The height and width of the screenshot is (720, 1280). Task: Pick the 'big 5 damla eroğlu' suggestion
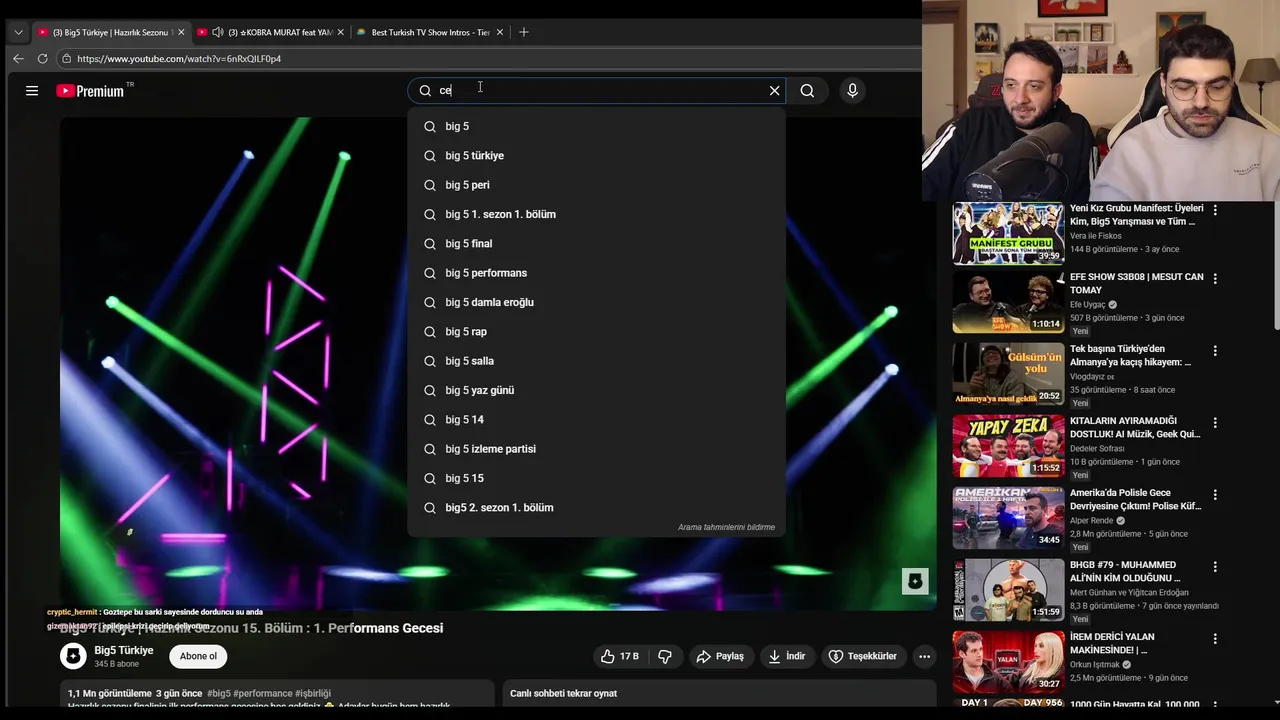[x=596, y=302]
